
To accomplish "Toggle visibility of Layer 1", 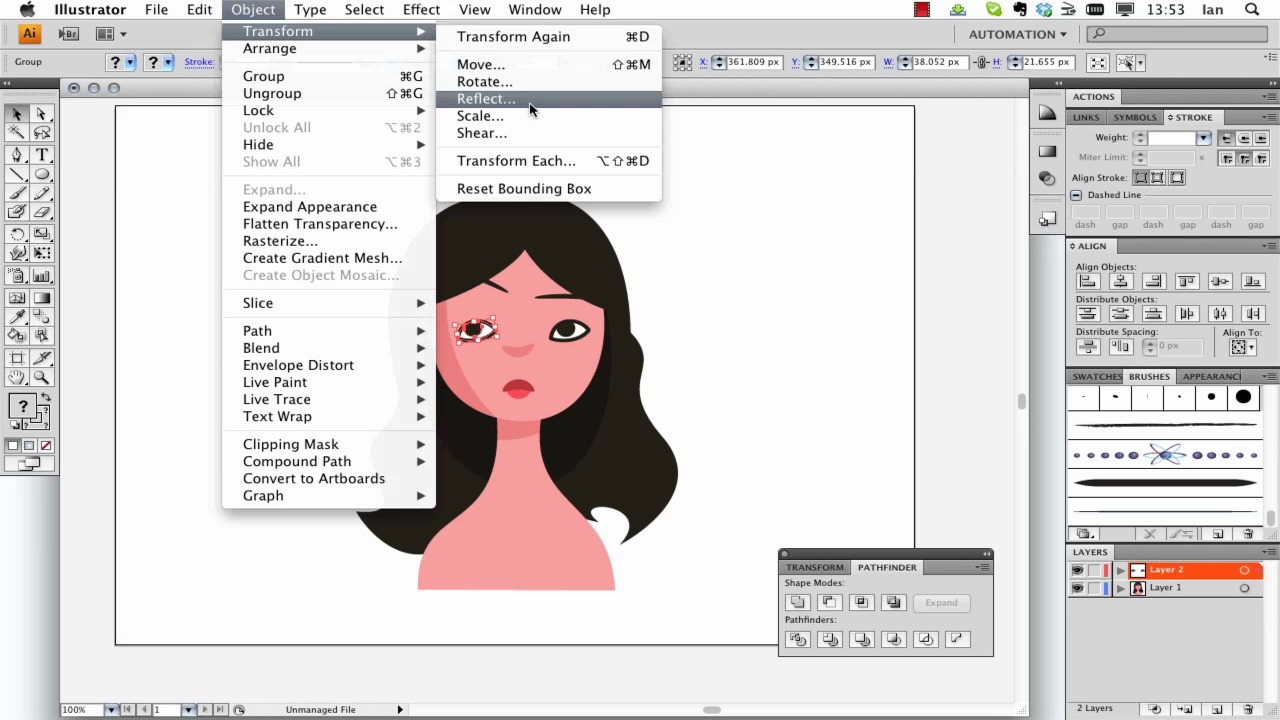I will [1077, 588].
